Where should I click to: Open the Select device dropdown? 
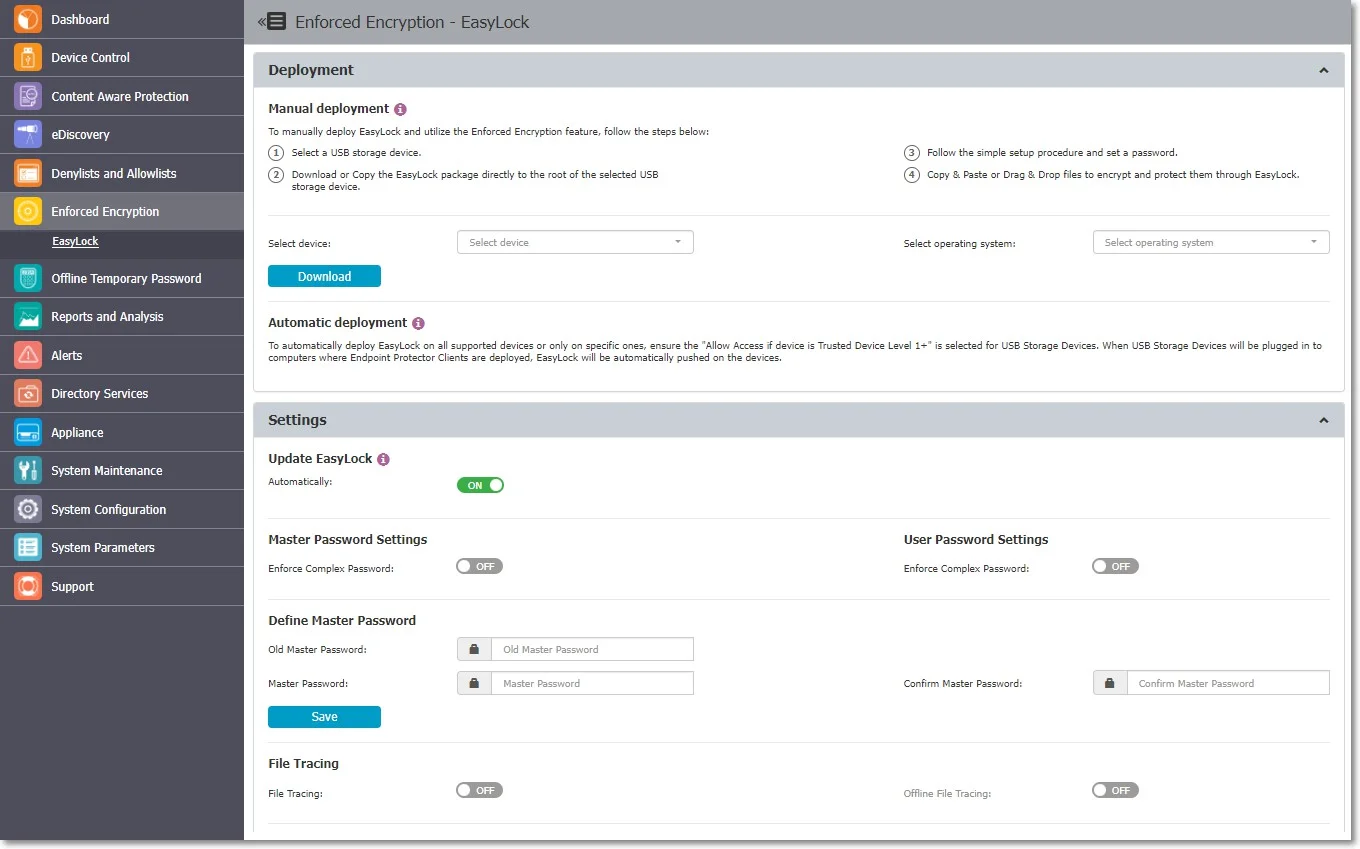pyautogui.click(x=575, y=242)
